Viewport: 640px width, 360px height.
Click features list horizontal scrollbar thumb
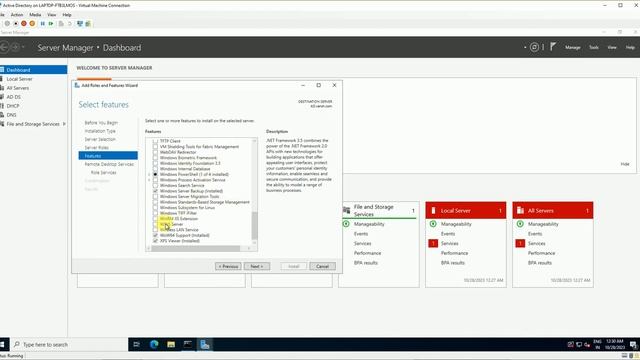[x=196, y=248]
